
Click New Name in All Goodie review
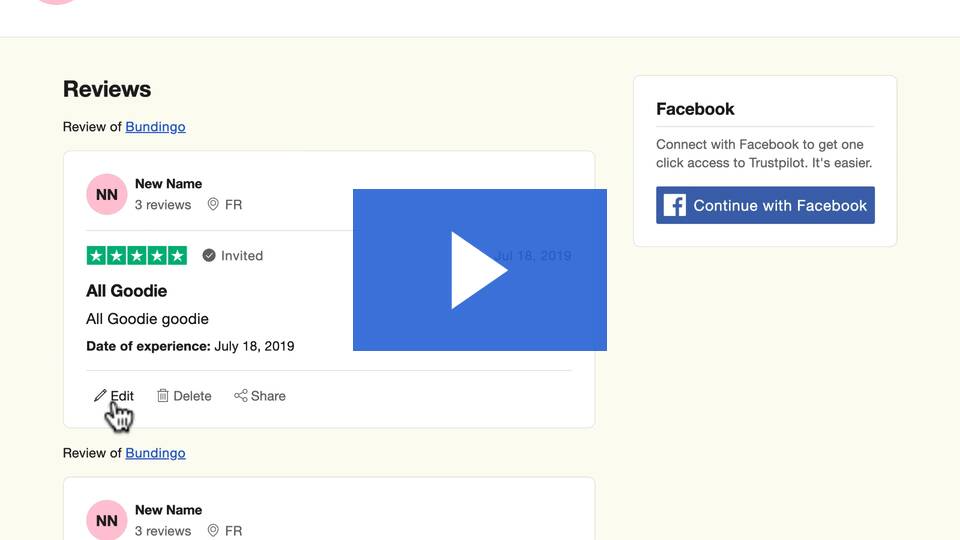(168, 184)
